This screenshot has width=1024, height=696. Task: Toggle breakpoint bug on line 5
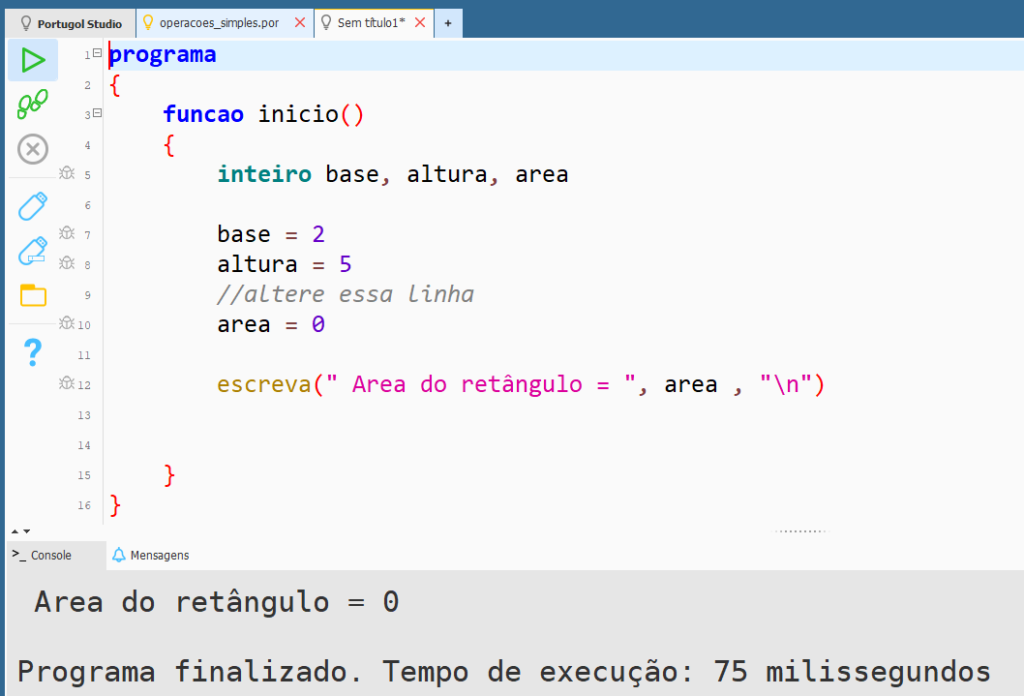(67, 173)
